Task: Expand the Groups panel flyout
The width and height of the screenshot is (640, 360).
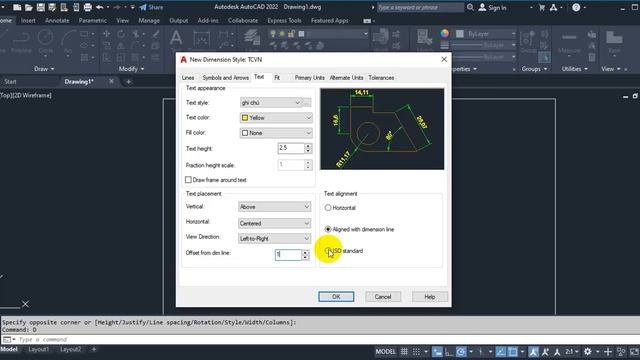Action: pyautogui.click(x=534, y=69)
